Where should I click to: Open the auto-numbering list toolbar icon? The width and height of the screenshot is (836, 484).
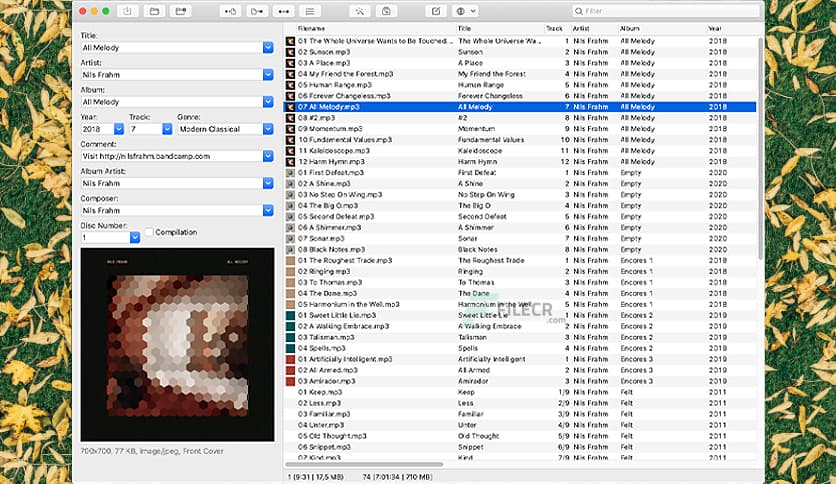(x=310, y=11)
